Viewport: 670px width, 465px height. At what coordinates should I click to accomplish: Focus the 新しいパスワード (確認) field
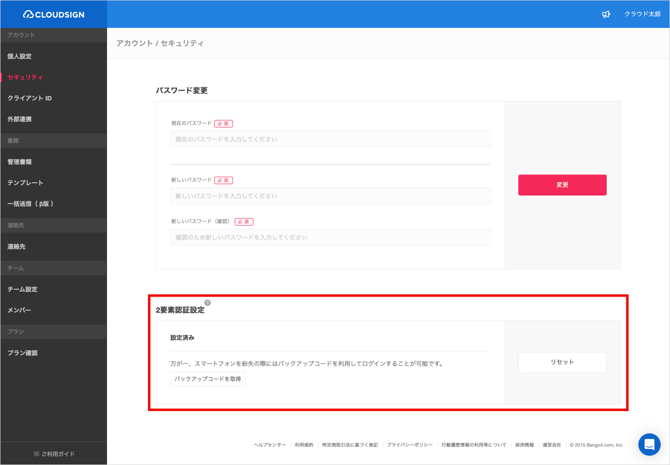330,237
